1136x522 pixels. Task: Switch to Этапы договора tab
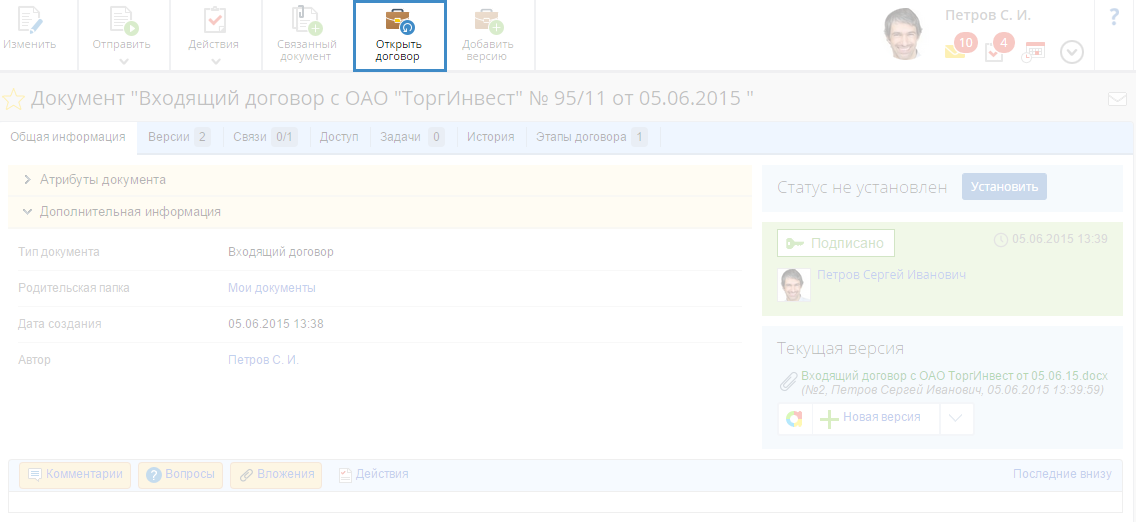[x=592, y=137]
